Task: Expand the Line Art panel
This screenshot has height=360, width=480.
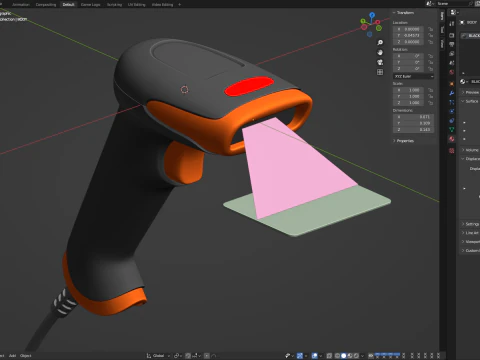Action: tap(470, 233)
